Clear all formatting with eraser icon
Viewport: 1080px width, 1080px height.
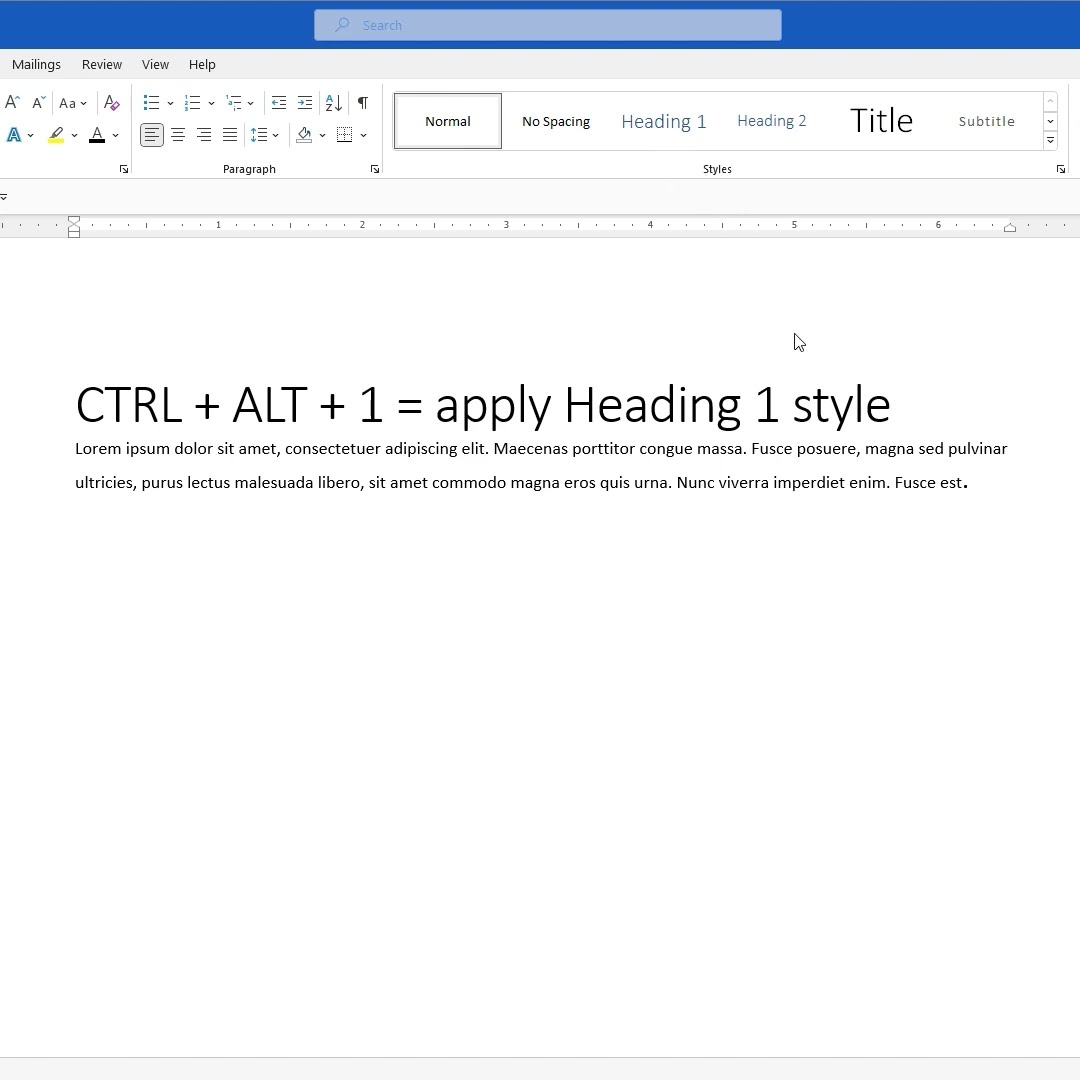click(x=112, y=103)
